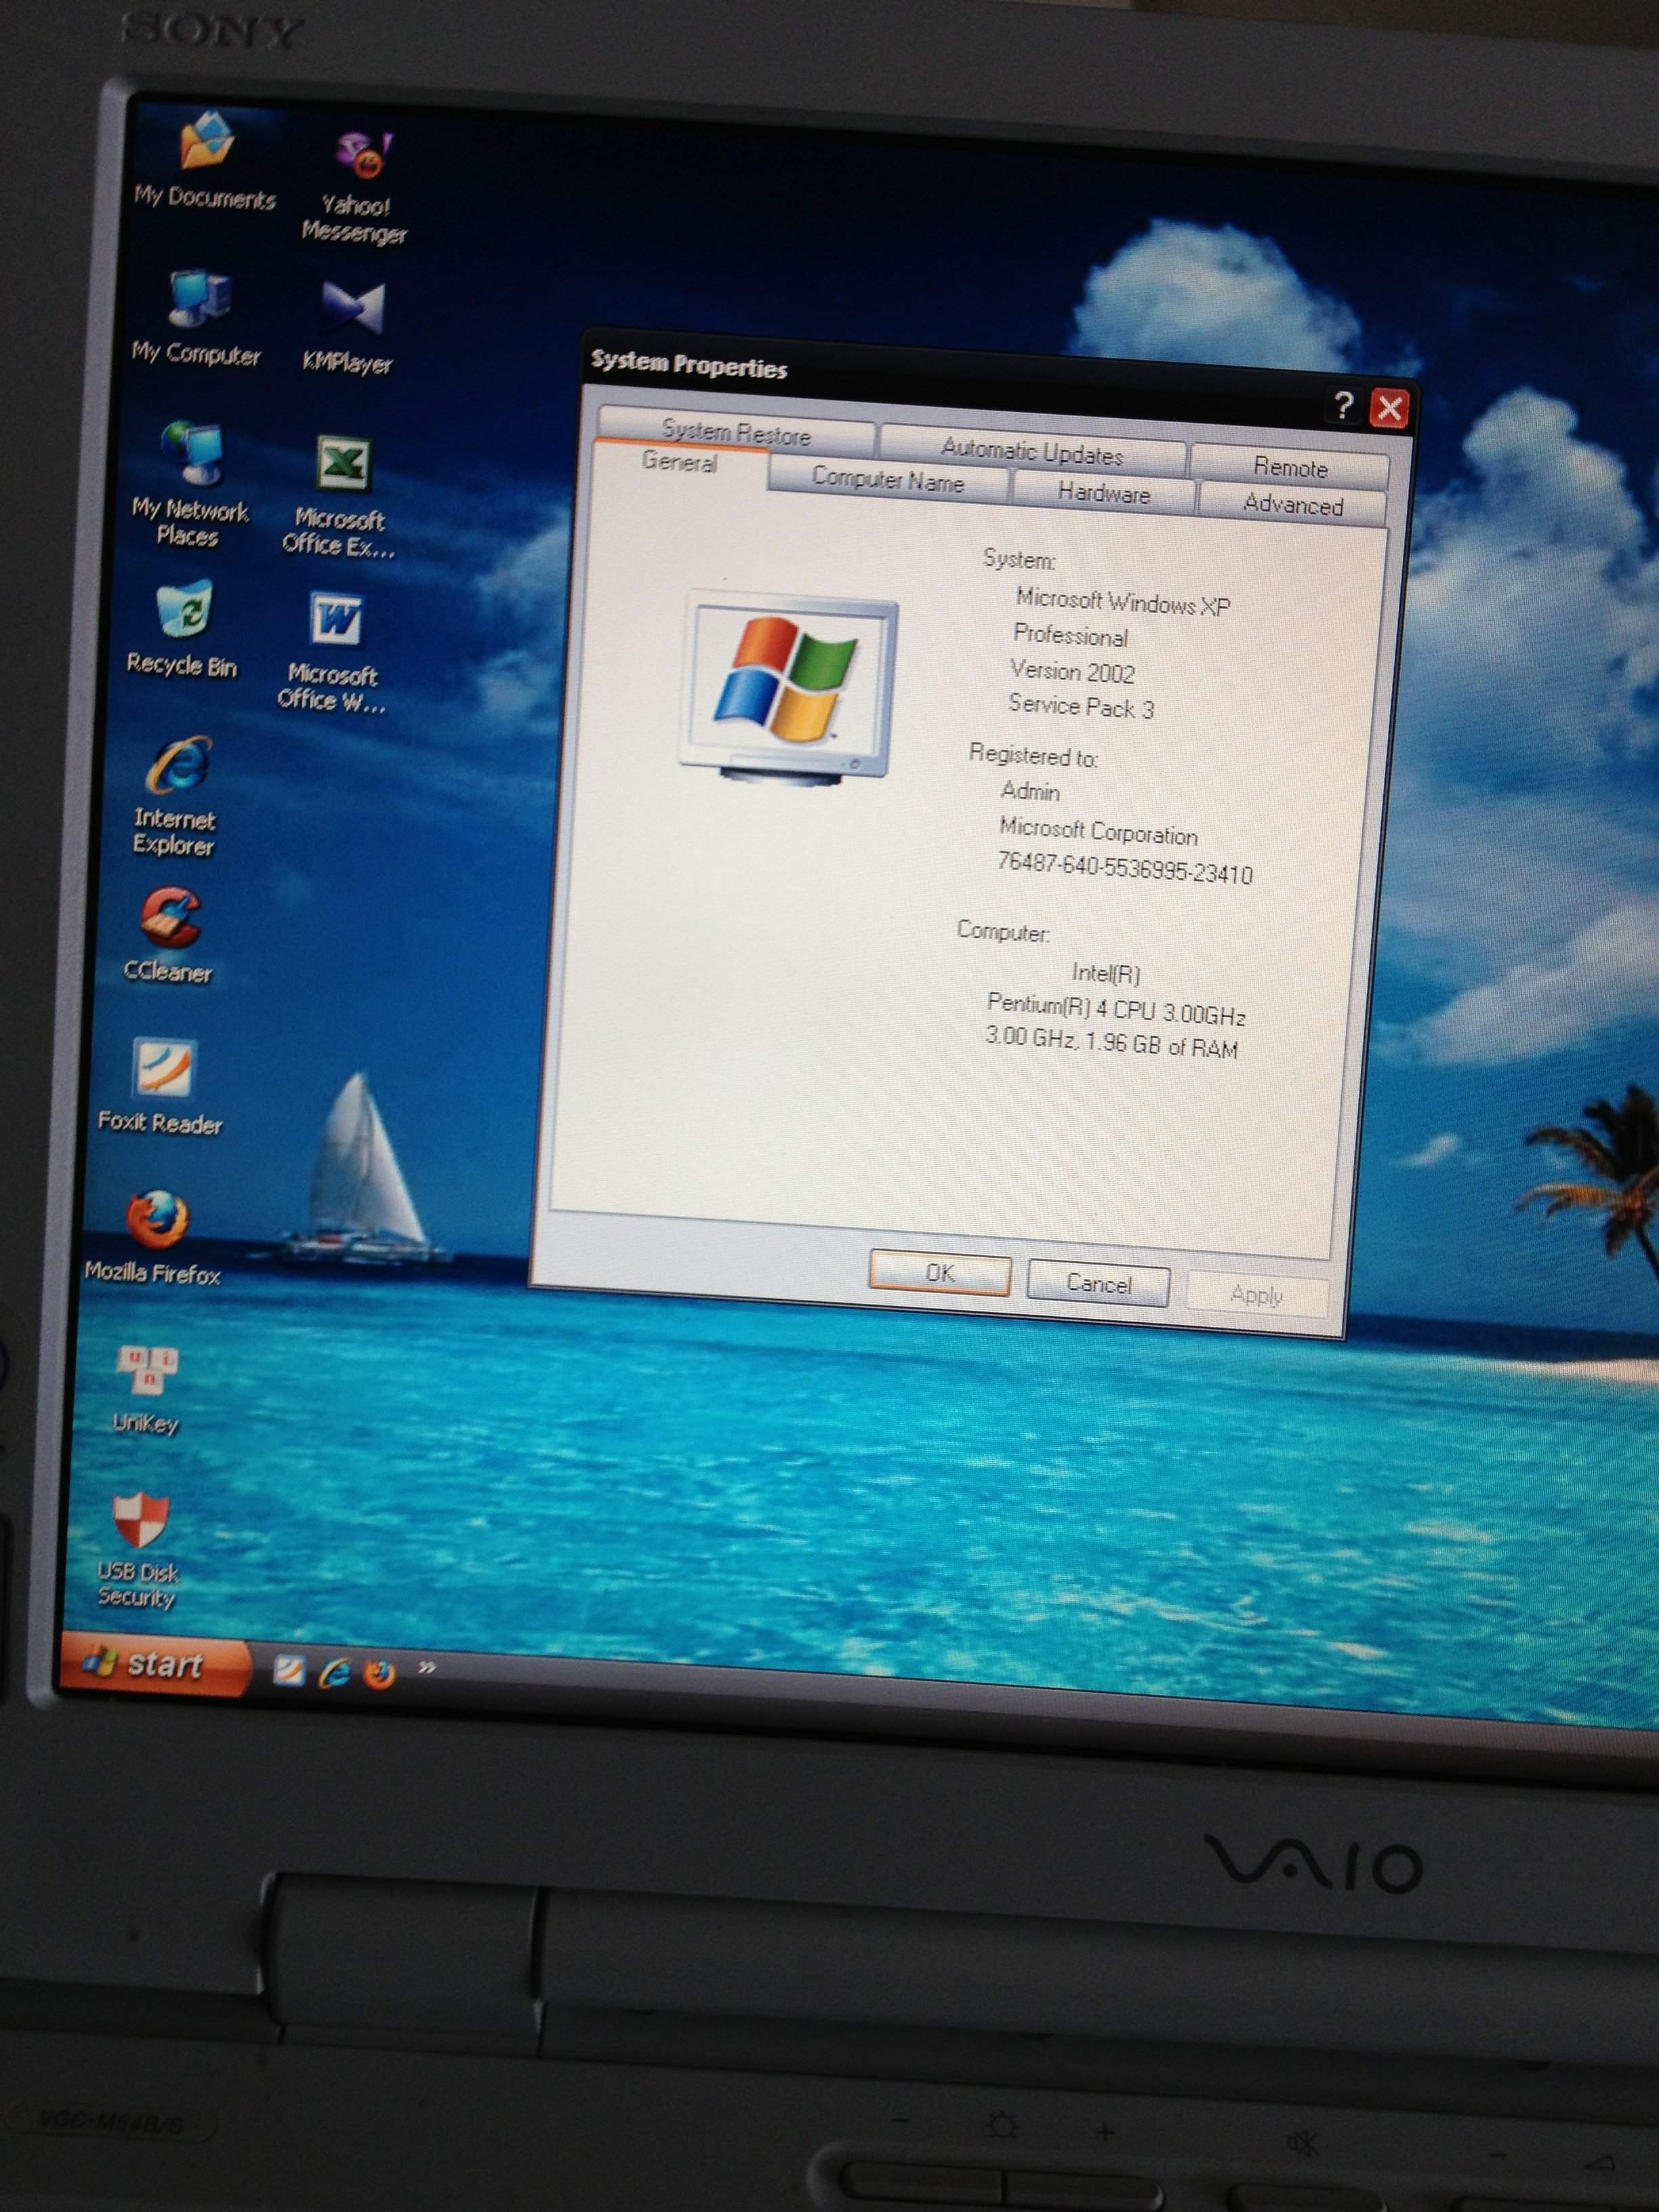Screen dimensions: 1659x2212
Task: Select the My Computer desktop icon
Action: [198, 318]
